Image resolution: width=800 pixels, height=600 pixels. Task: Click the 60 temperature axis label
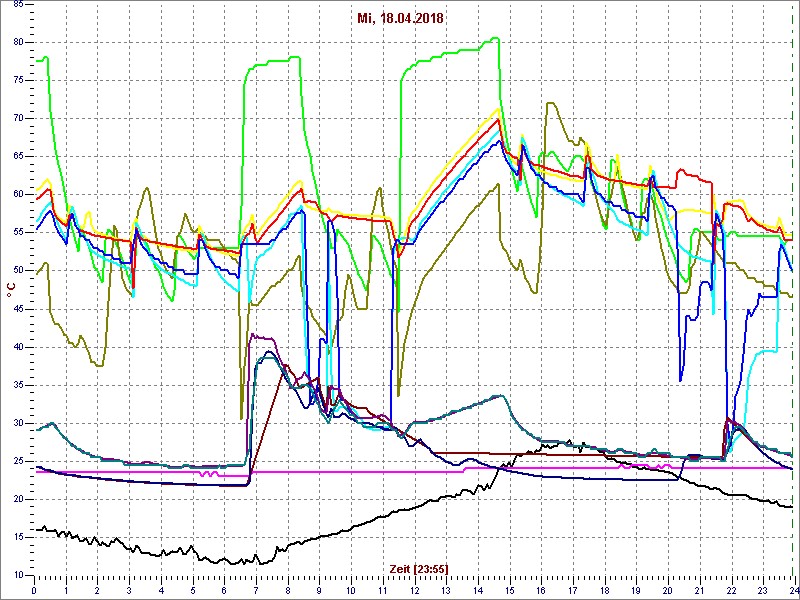point(17,194)
